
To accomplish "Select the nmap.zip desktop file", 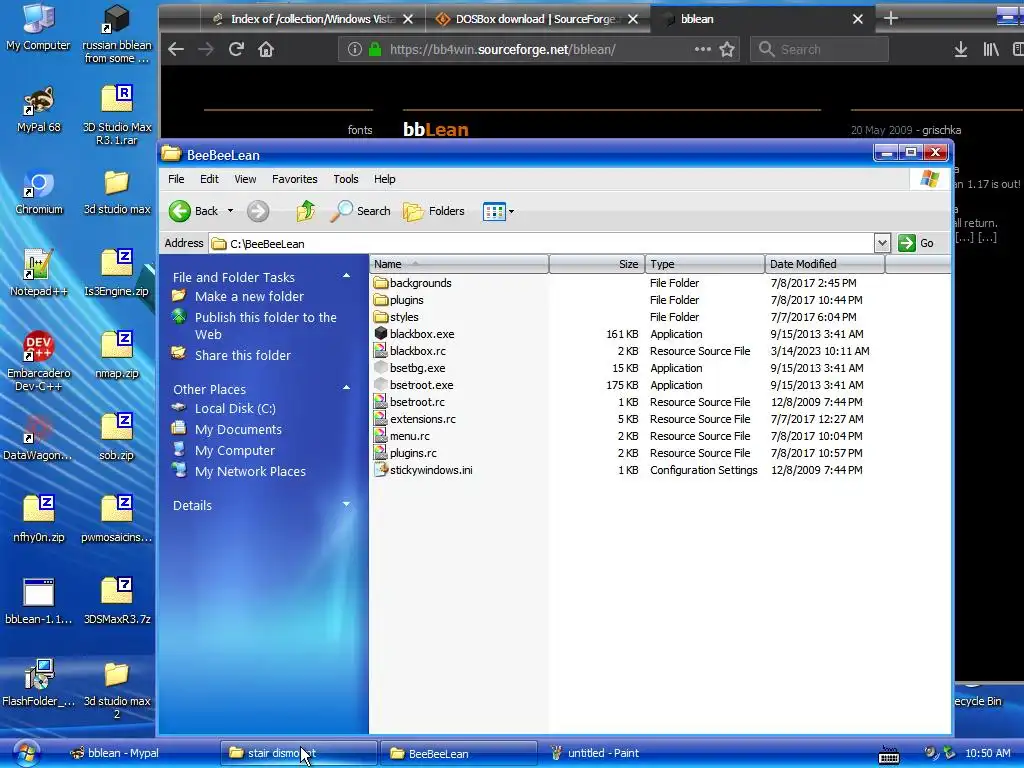I will [x=117, y=356].
